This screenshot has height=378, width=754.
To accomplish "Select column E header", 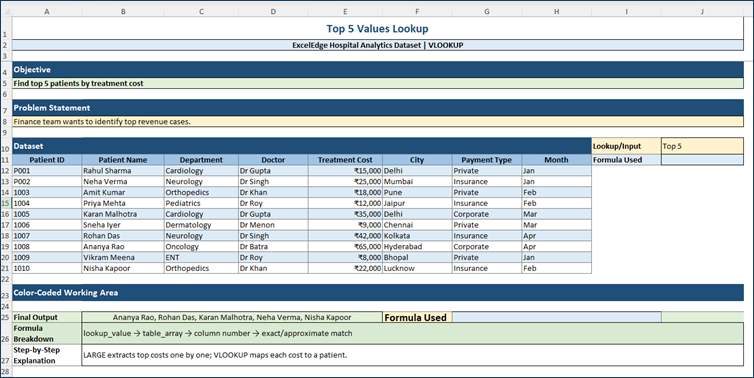I will pos(345,12).
